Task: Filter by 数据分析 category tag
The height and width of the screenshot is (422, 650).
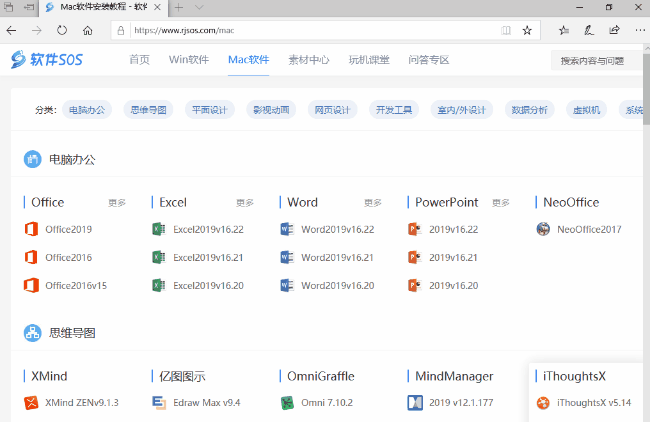Action: click(529, 110)
